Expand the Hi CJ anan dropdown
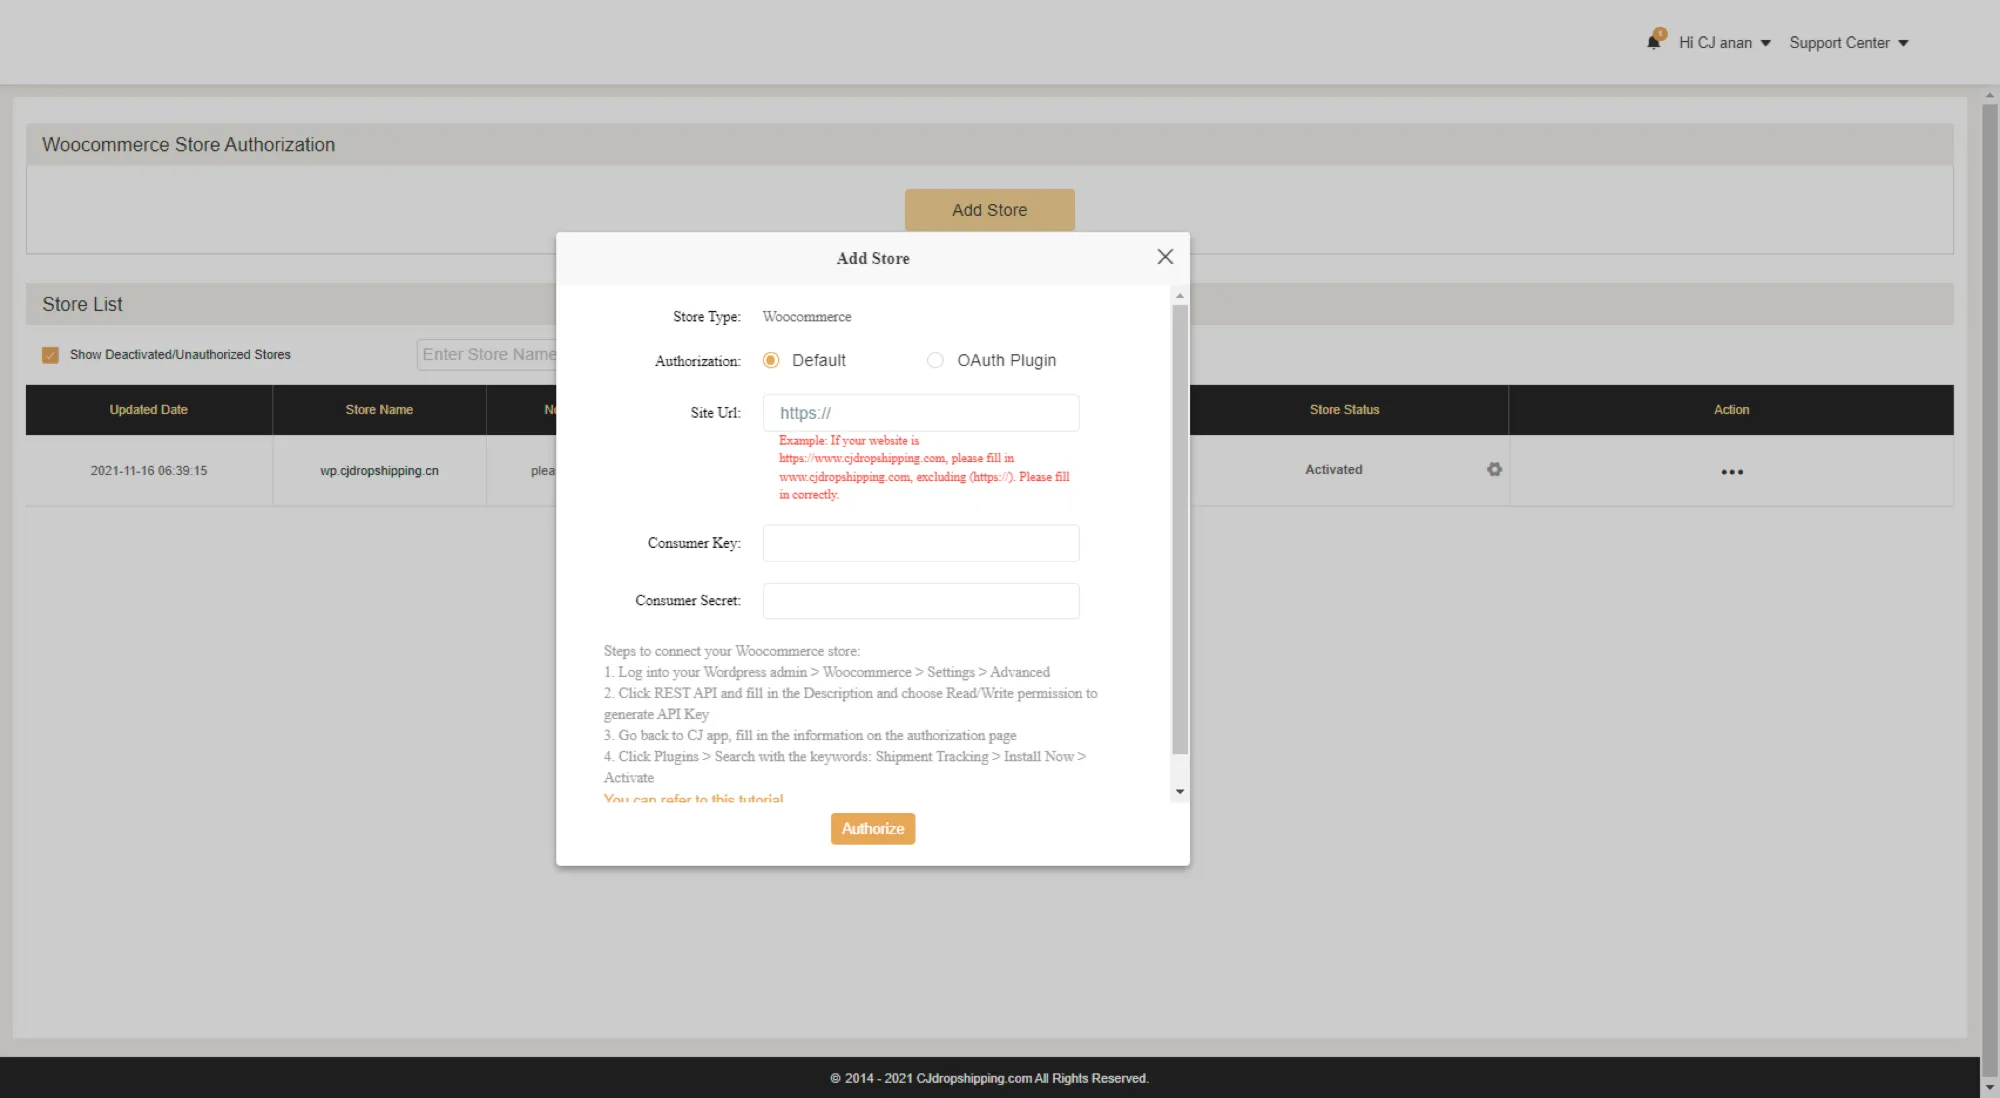2000x1098 pixels. 1724,43
